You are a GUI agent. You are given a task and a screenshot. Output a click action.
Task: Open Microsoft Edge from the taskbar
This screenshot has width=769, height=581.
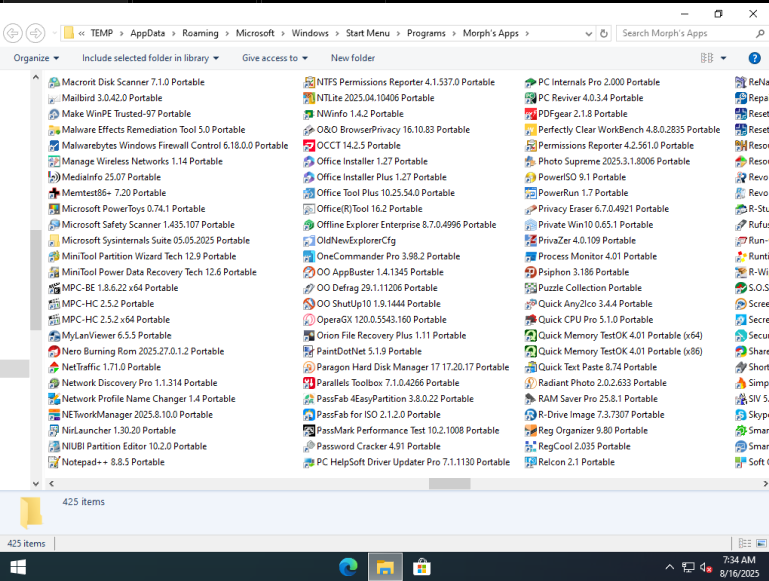348,567
